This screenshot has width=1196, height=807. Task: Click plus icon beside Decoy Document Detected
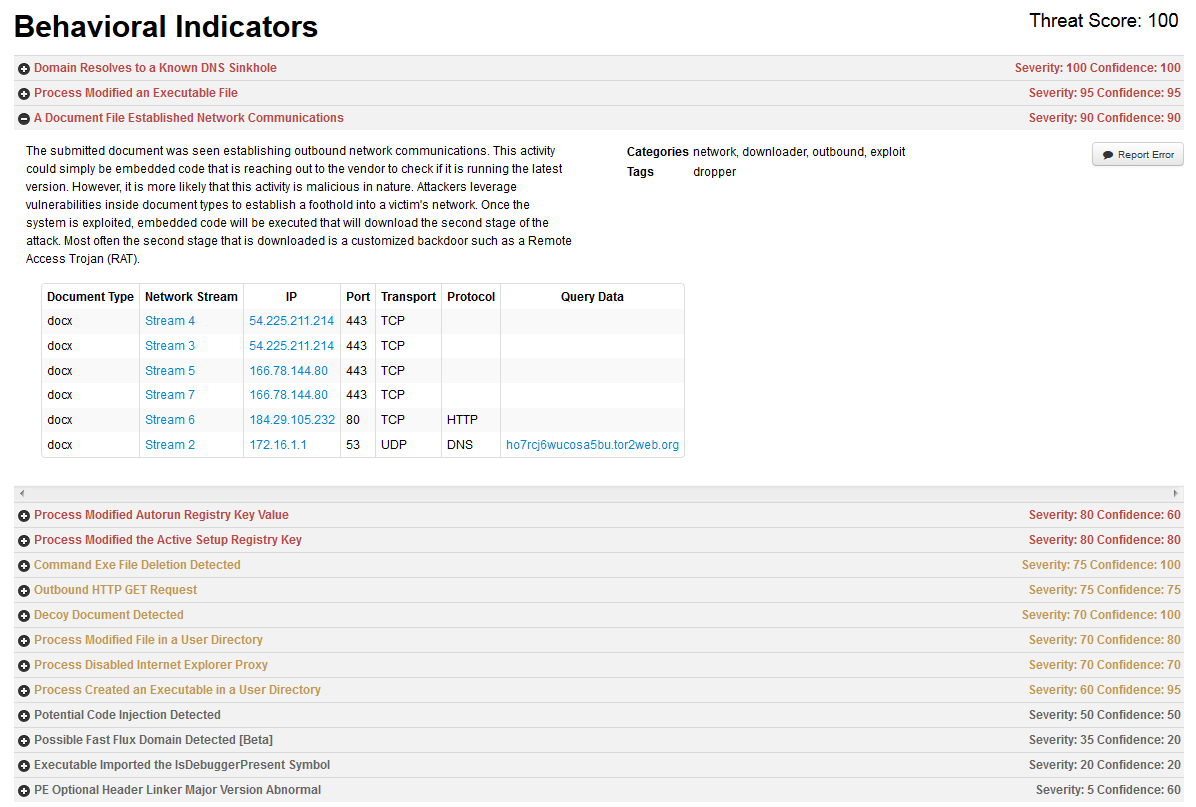(x=24, y=616)
